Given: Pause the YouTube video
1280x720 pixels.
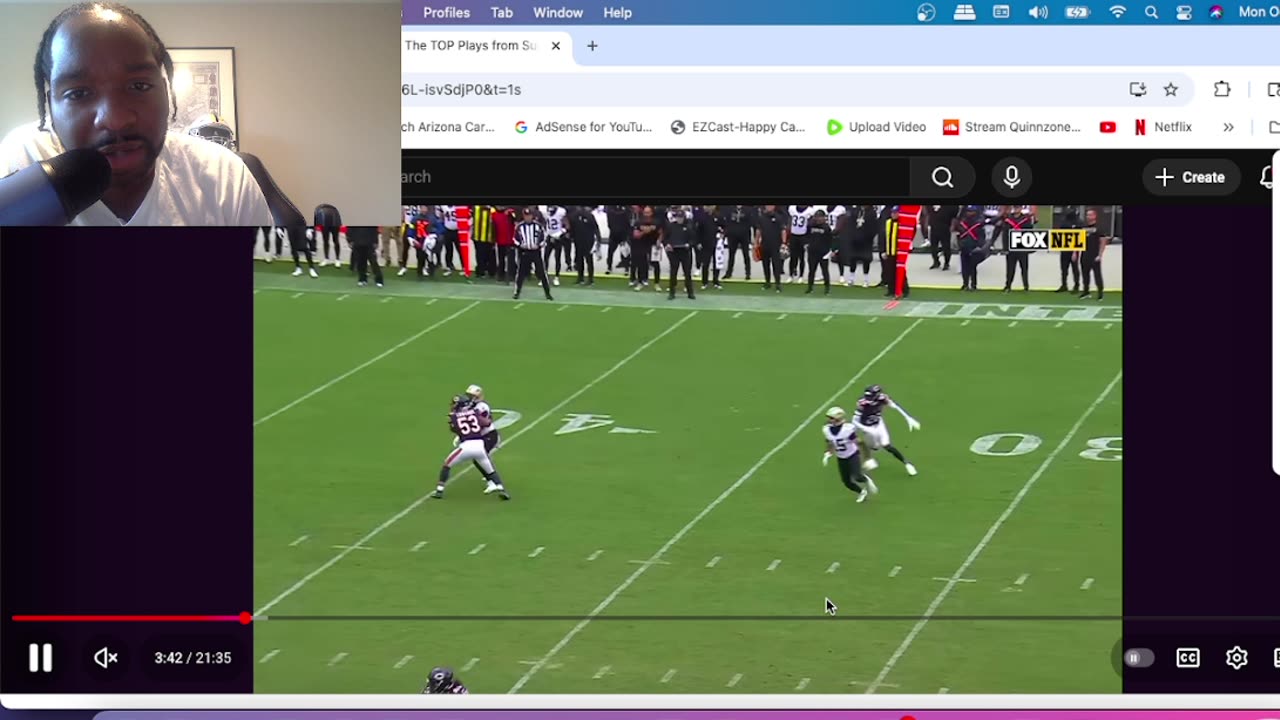Looking at the screenshot, I should [x=40, y=657].
